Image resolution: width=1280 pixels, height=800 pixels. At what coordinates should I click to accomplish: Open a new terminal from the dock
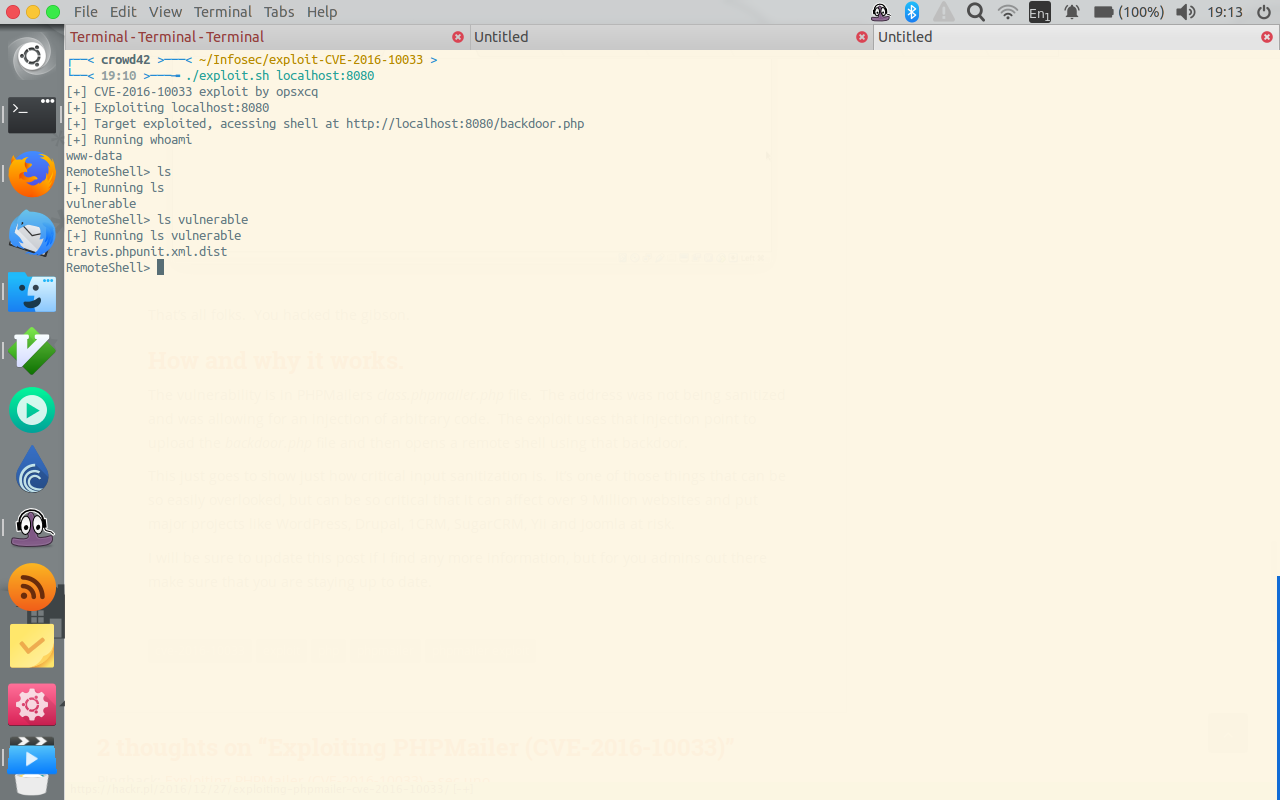click(x=32, y=115)
